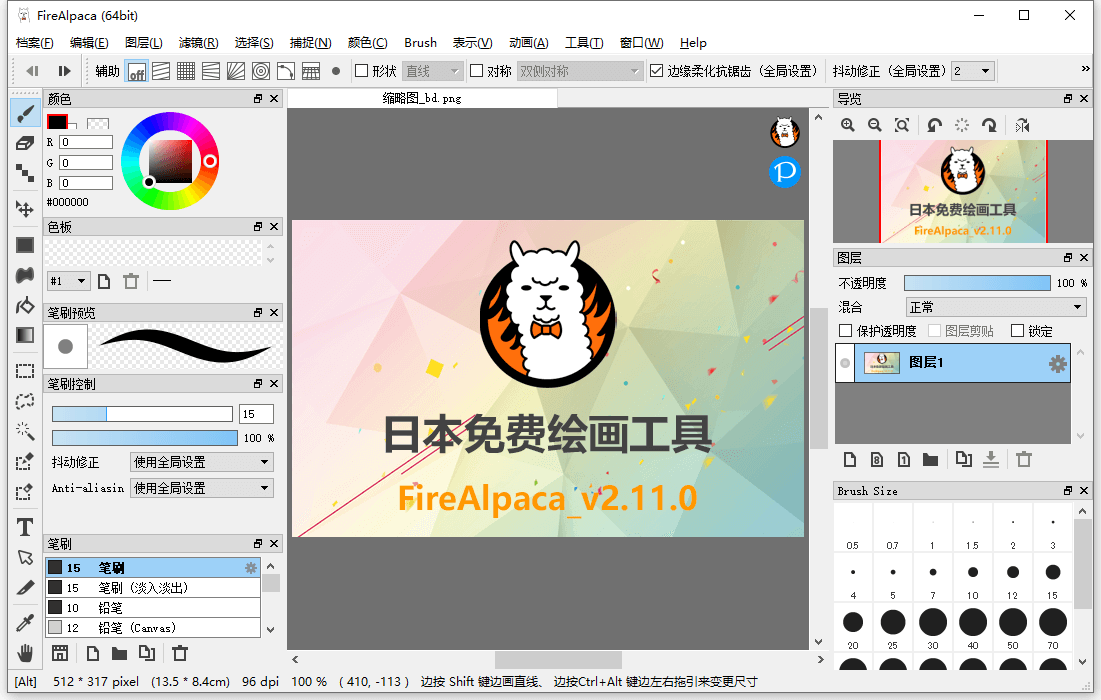Create a new layer

click(850, 460)
